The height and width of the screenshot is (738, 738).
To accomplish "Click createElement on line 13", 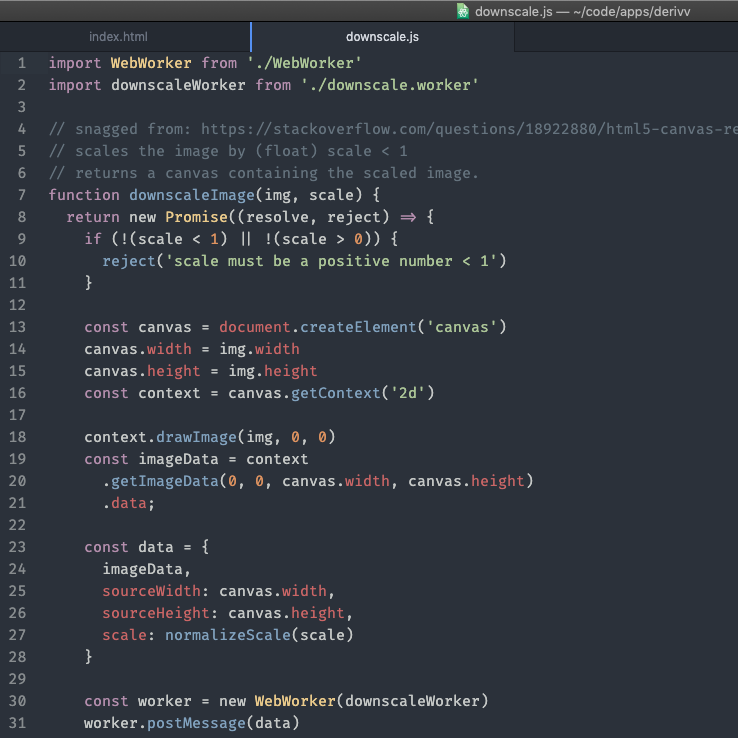I will [358, 327].
